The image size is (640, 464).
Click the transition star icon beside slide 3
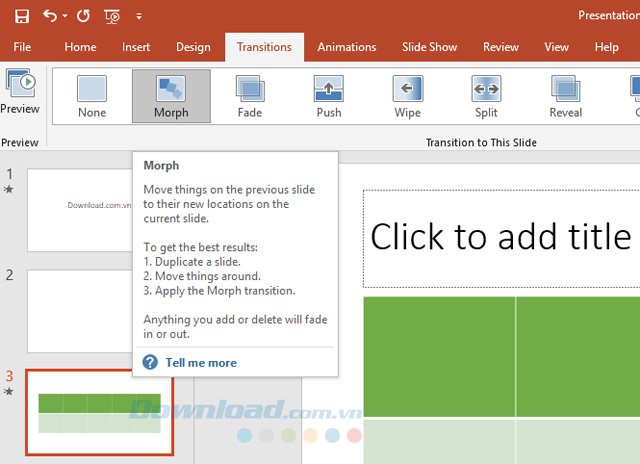pos(9,391)
